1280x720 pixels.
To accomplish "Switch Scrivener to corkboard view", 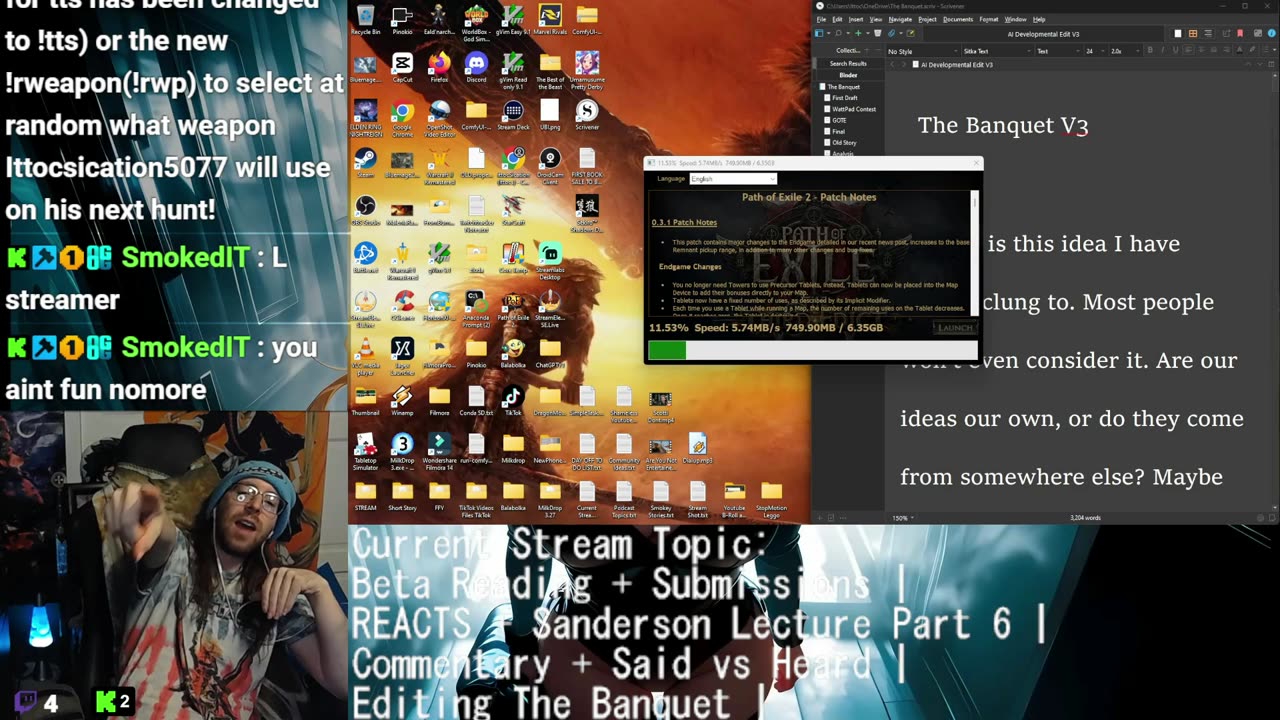I will (x=1193, y=33).
